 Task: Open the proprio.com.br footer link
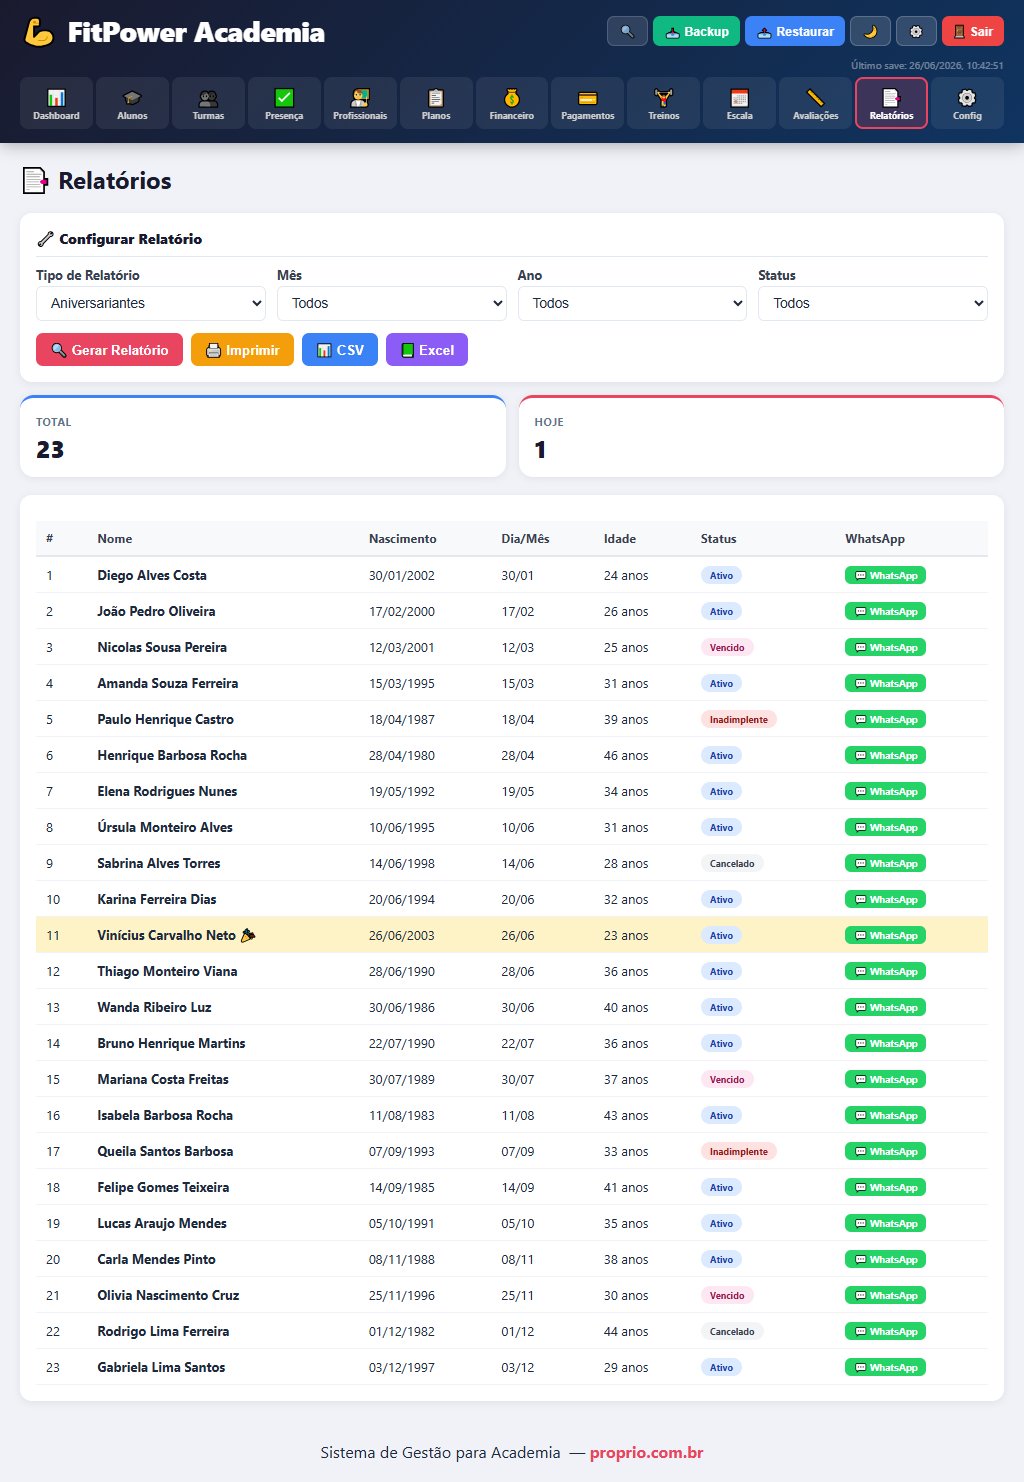click(646, 1452)
